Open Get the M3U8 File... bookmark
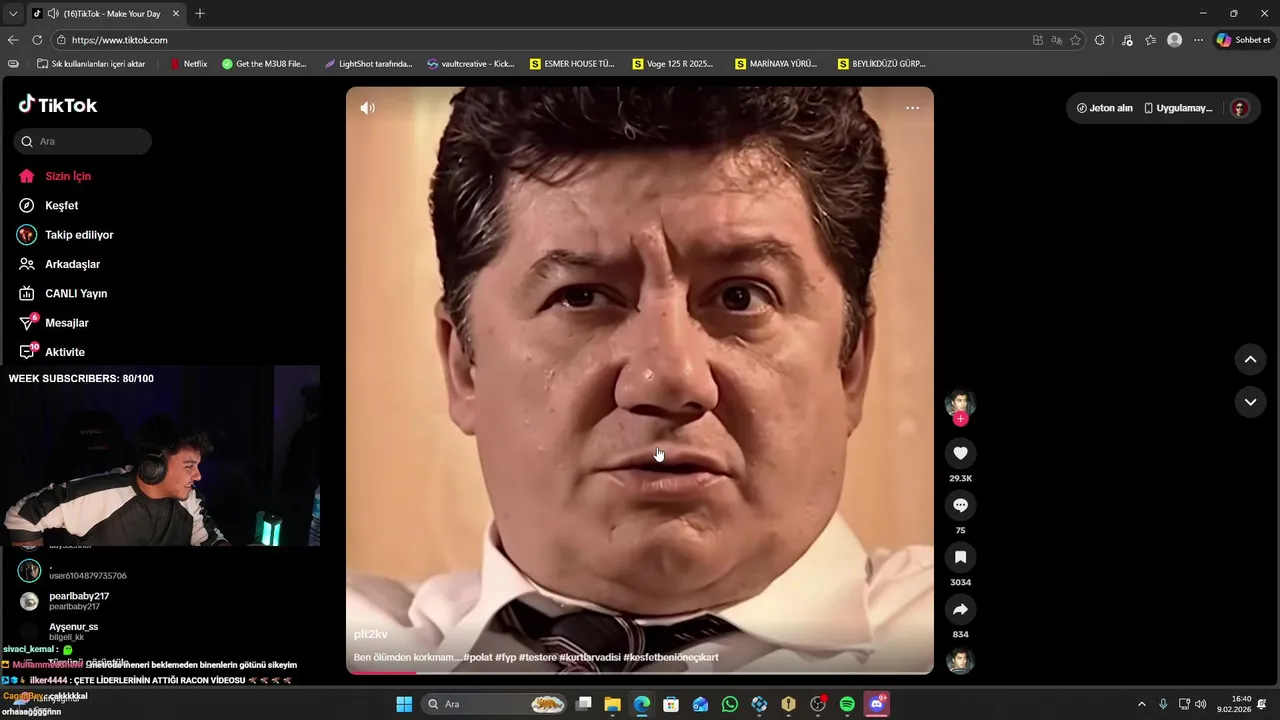This screenshot has height=720, width=1280. coord(264,63)
